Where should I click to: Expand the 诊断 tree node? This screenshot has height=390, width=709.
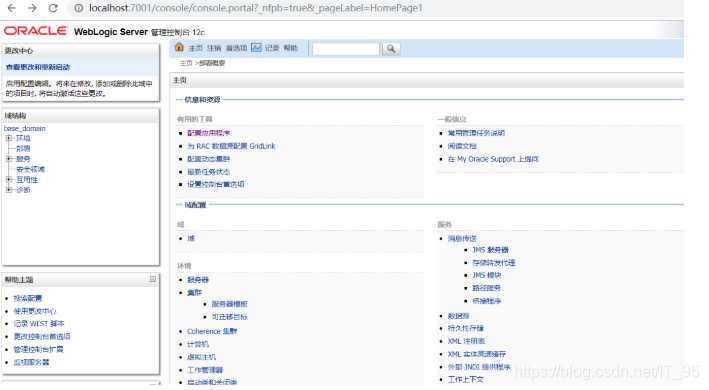(9, 190)
